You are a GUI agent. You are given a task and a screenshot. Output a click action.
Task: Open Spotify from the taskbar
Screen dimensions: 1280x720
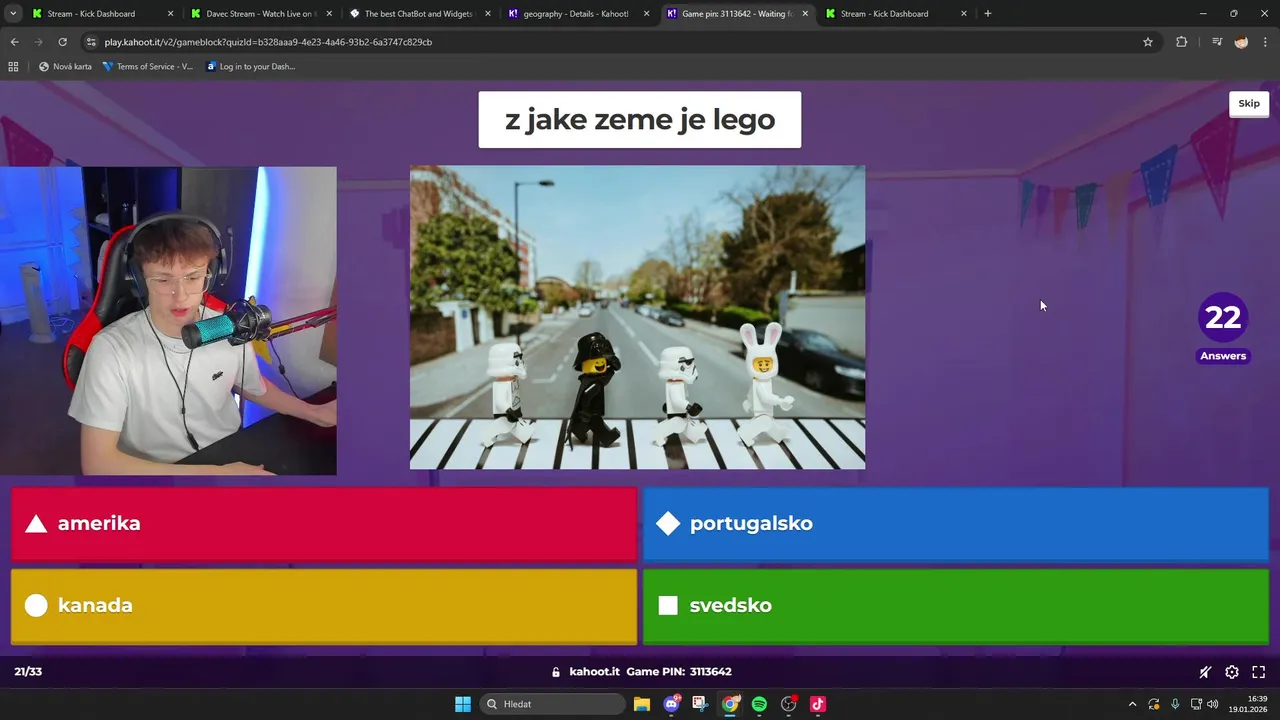[759, 704]
